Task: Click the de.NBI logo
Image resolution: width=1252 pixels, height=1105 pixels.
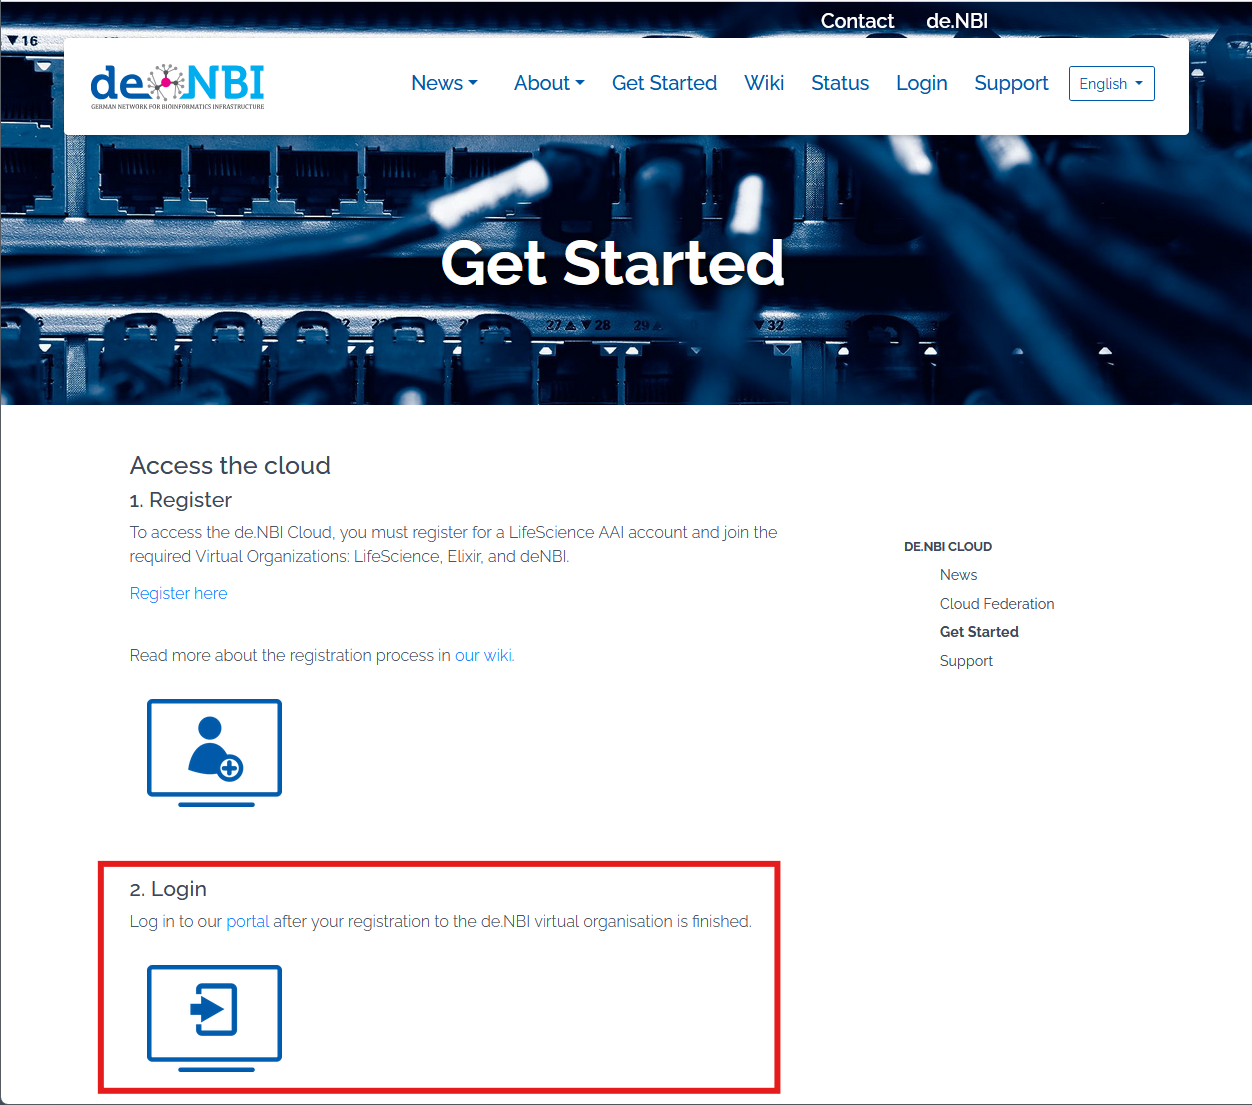Action: coord(177,86)
